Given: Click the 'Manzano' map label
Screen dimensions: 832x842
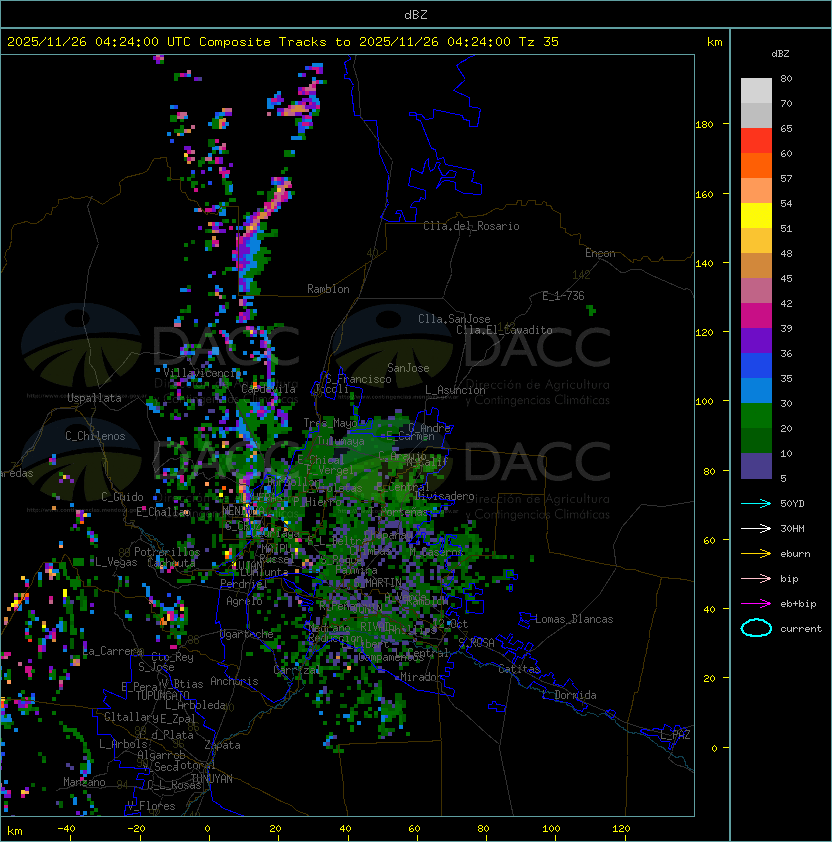Looking at the screenshot, I should click(x=84, y=782).
